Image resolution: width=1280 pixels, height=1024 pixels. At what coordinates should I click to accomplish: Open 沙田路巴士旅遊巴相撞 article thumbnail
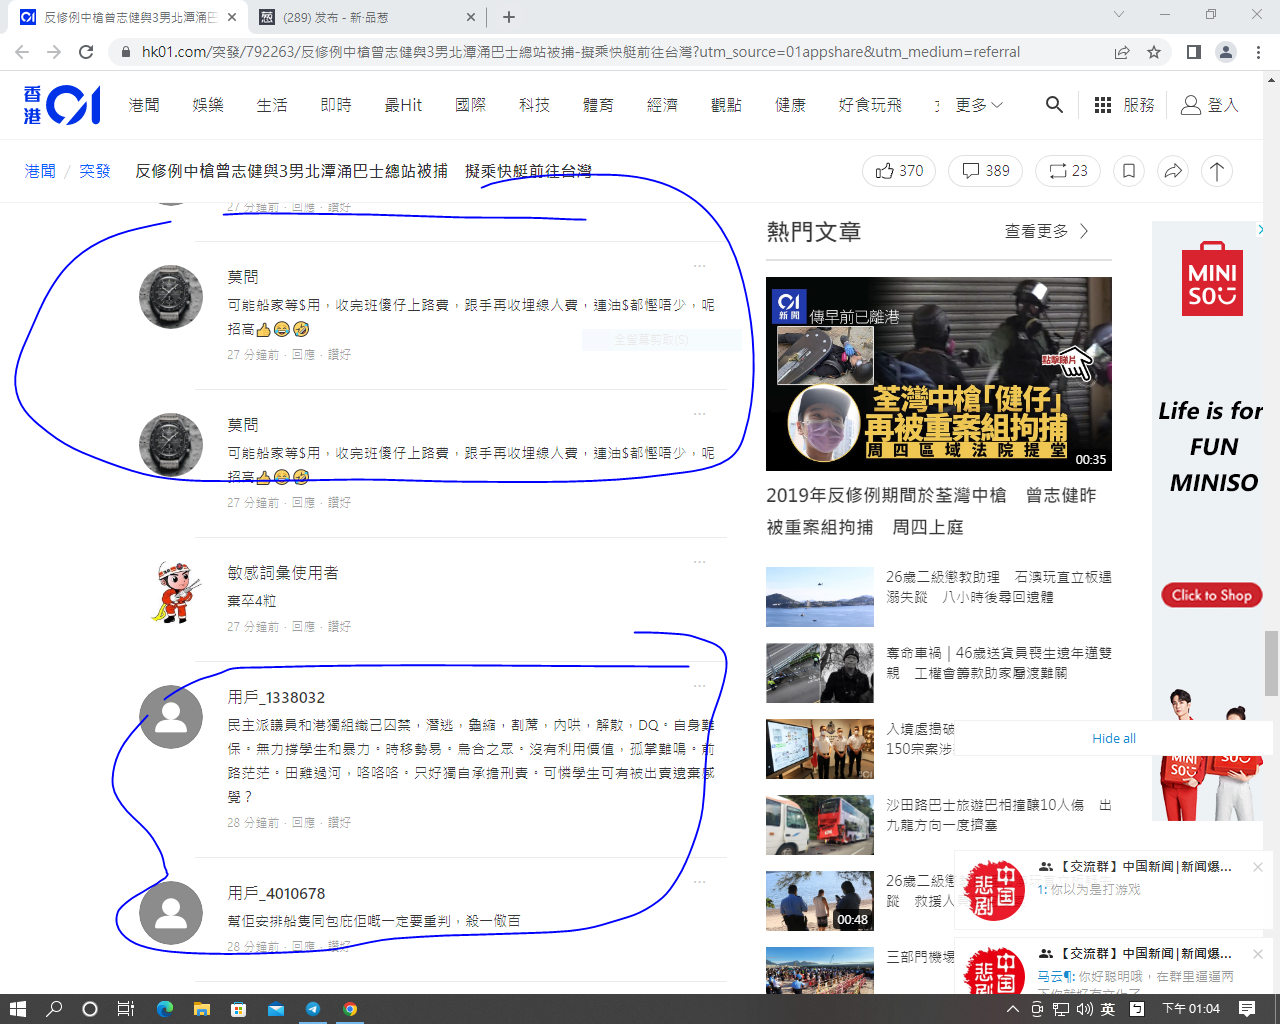(820, 825)
